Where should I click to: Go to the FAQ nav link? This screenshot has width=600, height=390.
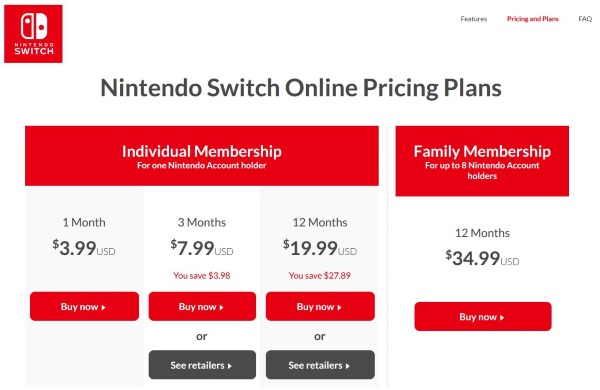[x=585, y=19]
